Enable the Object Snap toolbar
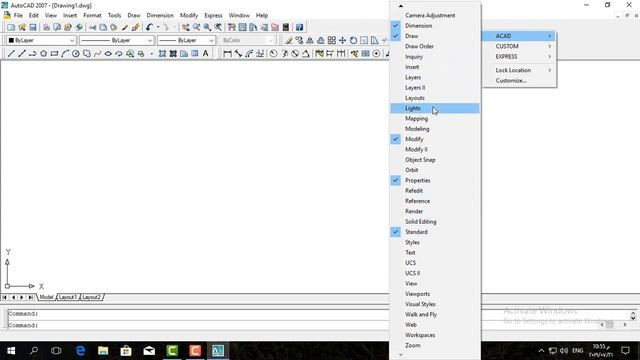 click(435, 160)
